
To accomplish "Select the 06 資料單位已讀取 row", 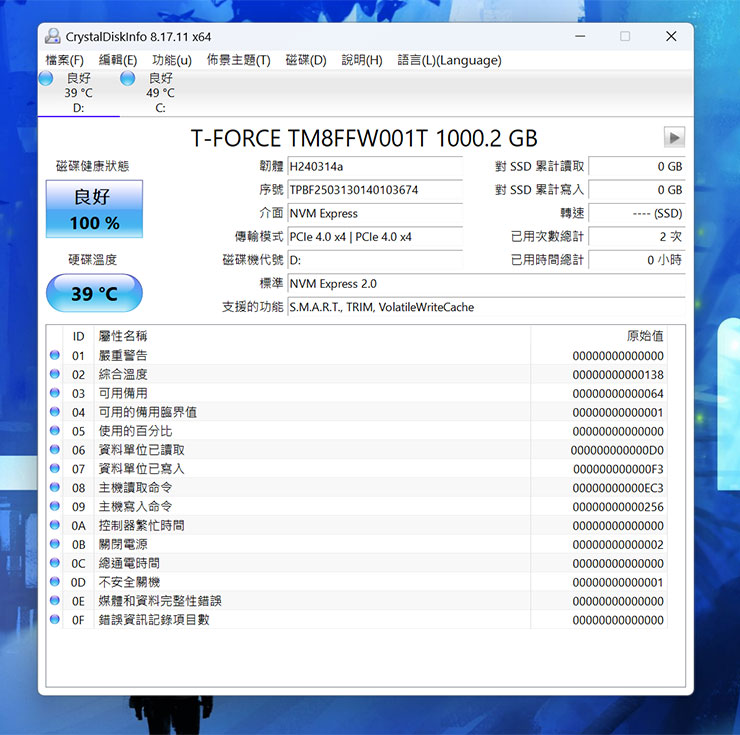I will click(x=357, y=450).
